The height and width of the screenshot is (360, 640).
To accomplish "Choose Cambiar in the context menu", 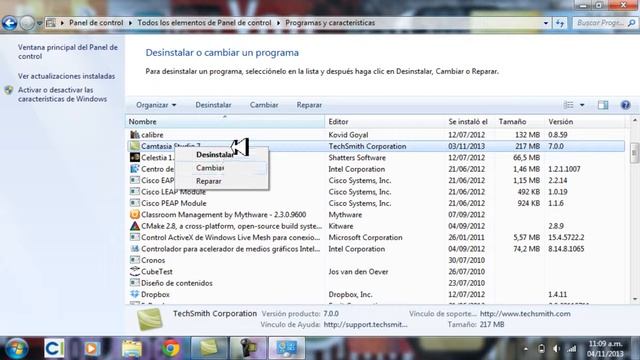I will [x=222, y=168].
